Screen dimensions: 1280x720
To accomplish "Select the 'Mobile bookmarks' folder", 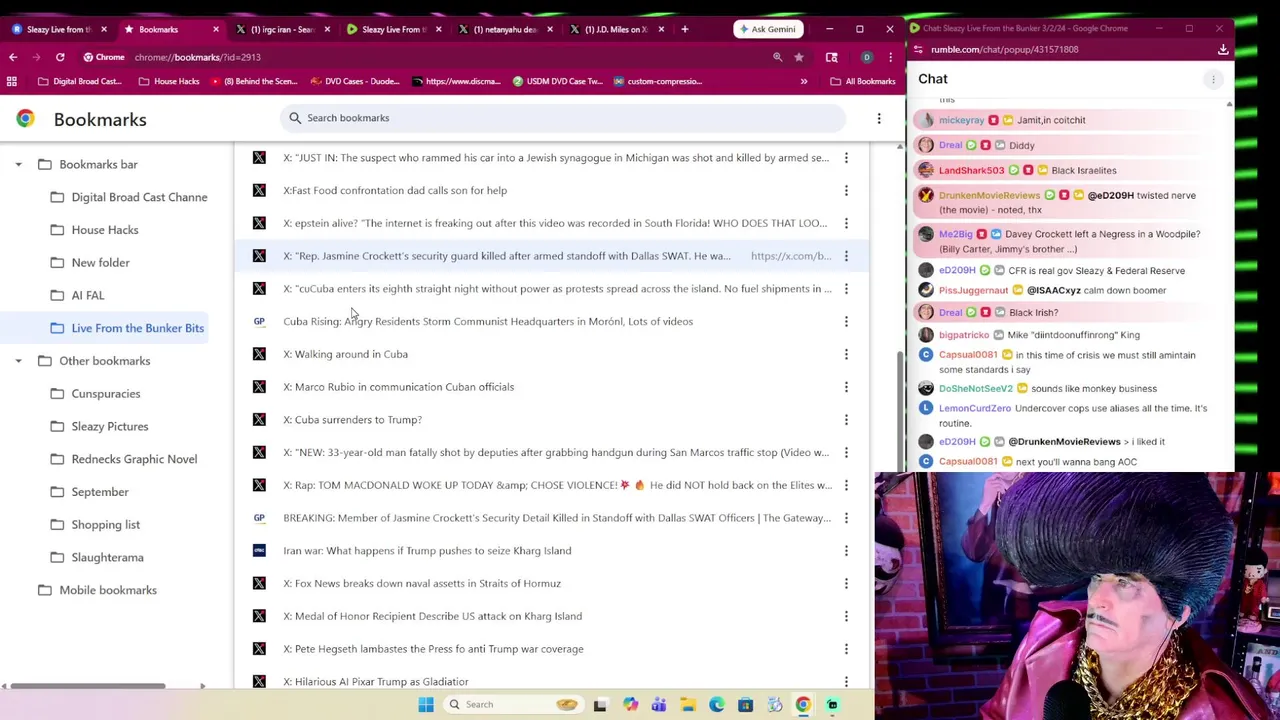I will pyautogui.click(x=108, y=590).
